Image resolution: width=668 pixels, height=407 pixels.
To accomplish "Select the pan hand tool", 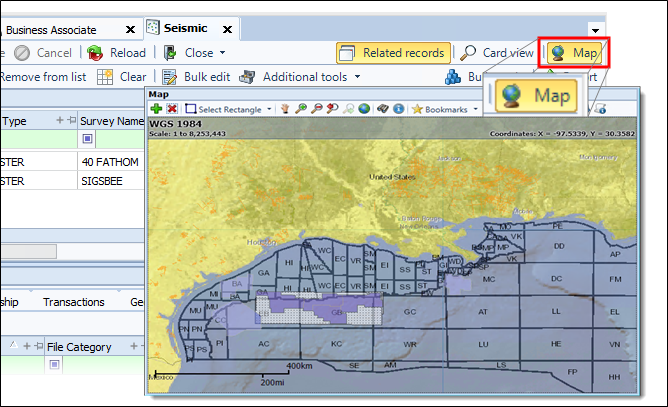I will (x=285, y=109).
